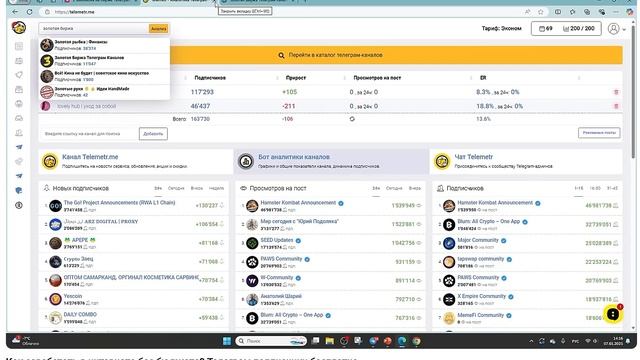Open File Explorer from the taskbar
The image size is (640, 360).
point(330,341)
